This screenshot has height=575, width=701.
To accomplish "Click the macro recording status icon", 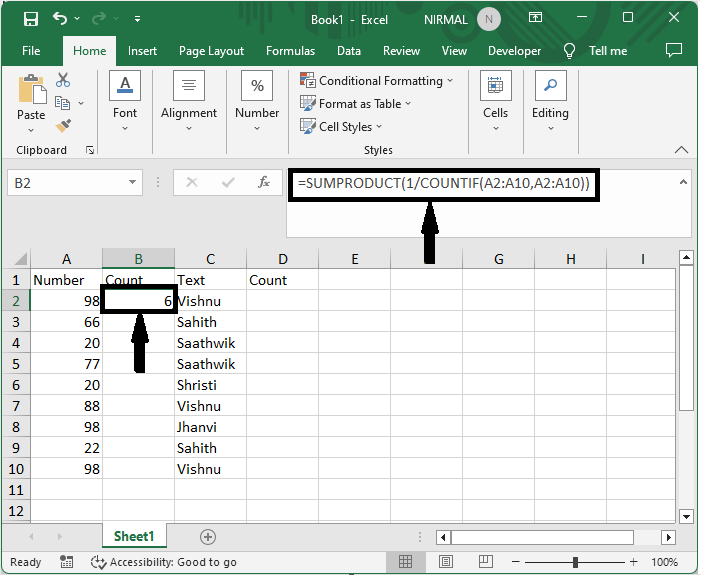I will pyautogui.click(x=67, y=562).
